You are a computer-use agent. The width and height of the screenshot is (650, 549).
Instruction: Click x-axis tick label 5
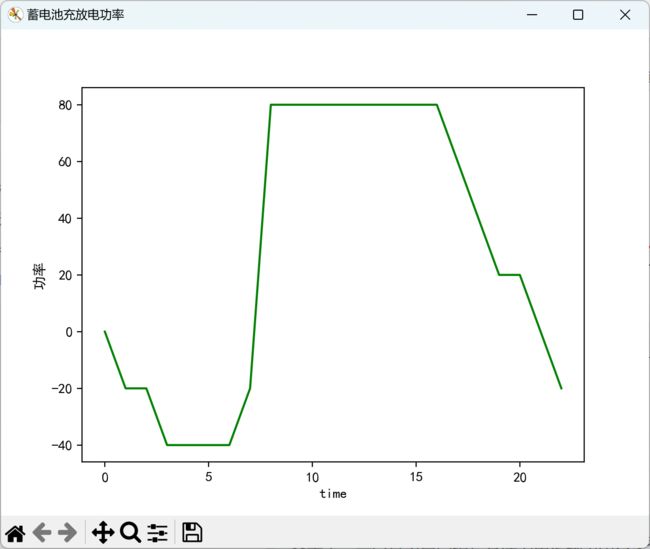tap(209, 477)
